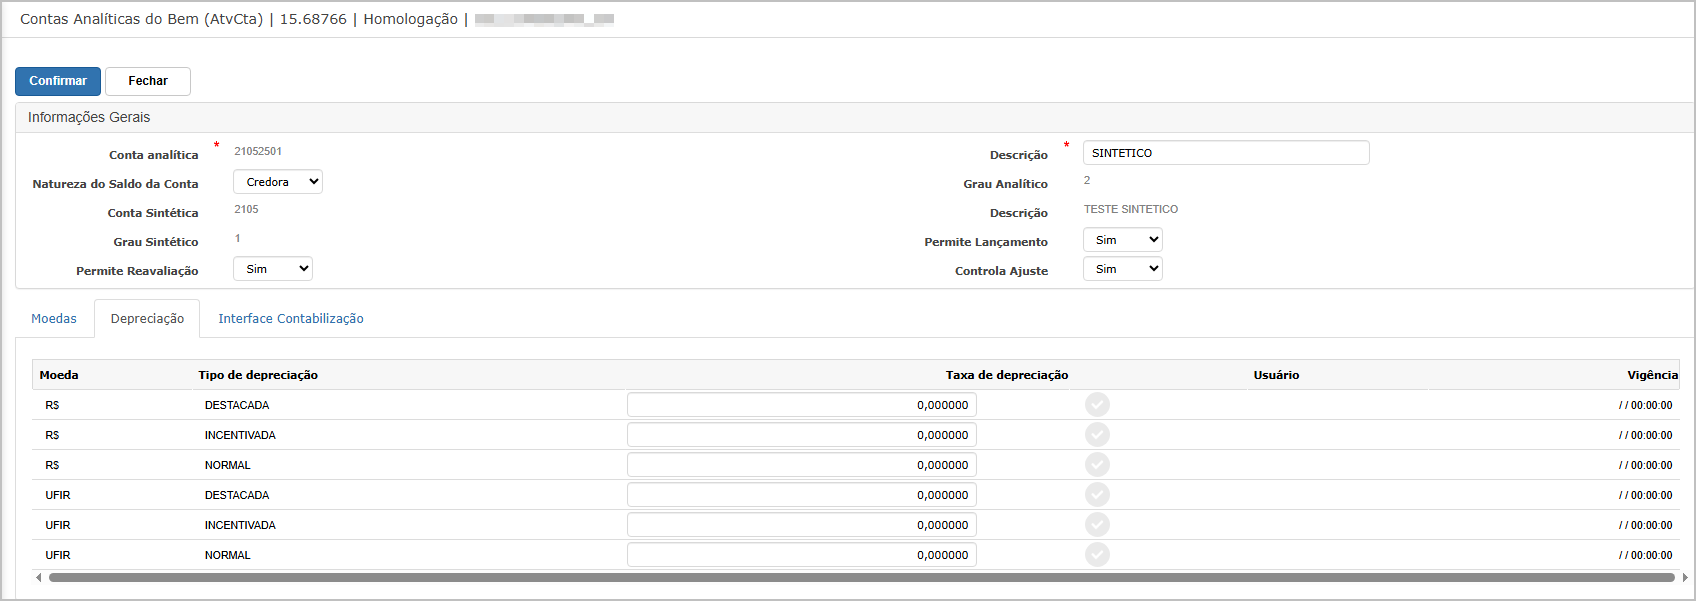Click the Confirmar button
Screen dimensions: 1696x601
tap(58, 81)
